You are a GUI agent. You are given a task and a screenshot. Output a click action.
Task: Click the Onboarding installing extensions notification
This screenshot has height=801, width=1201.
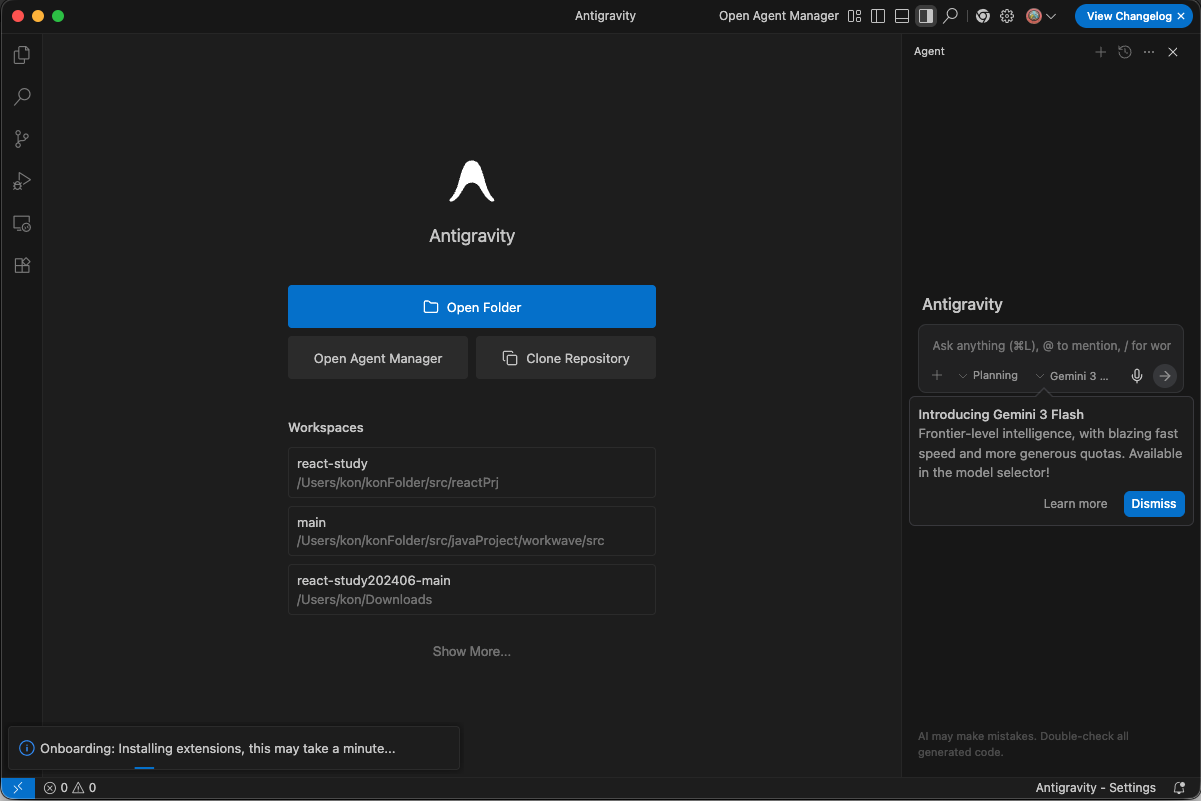[234, 748]
